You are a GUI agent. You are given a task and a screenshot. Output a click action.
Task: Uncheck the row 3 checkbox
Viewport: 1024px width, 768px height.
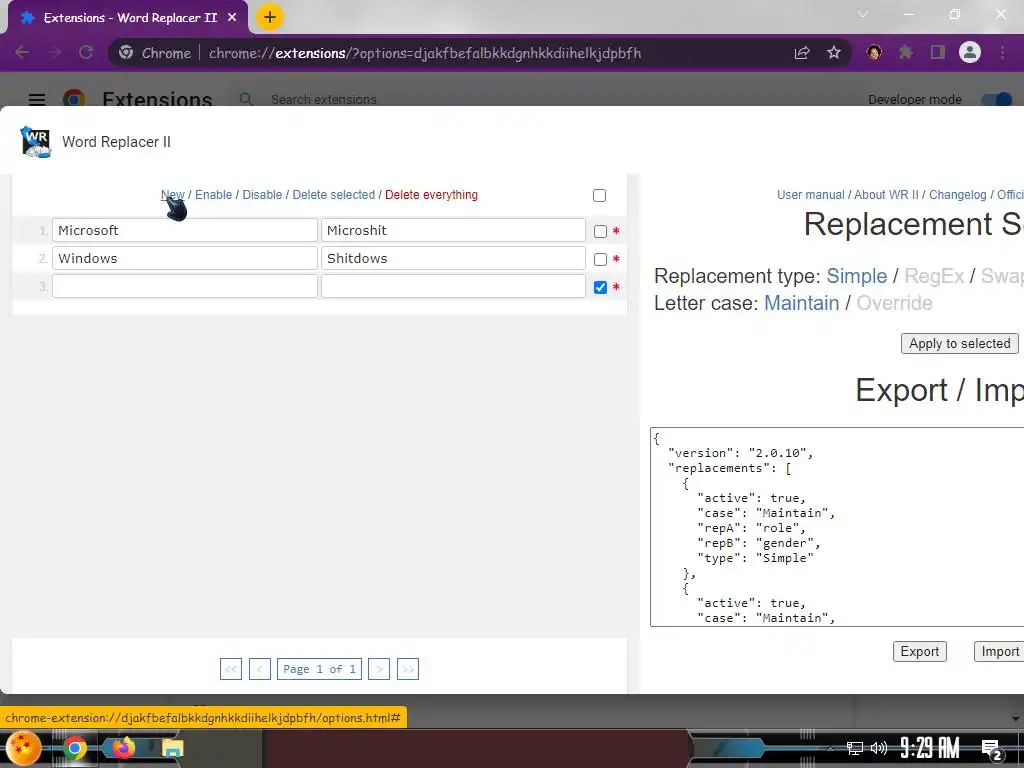click(600, 287)
